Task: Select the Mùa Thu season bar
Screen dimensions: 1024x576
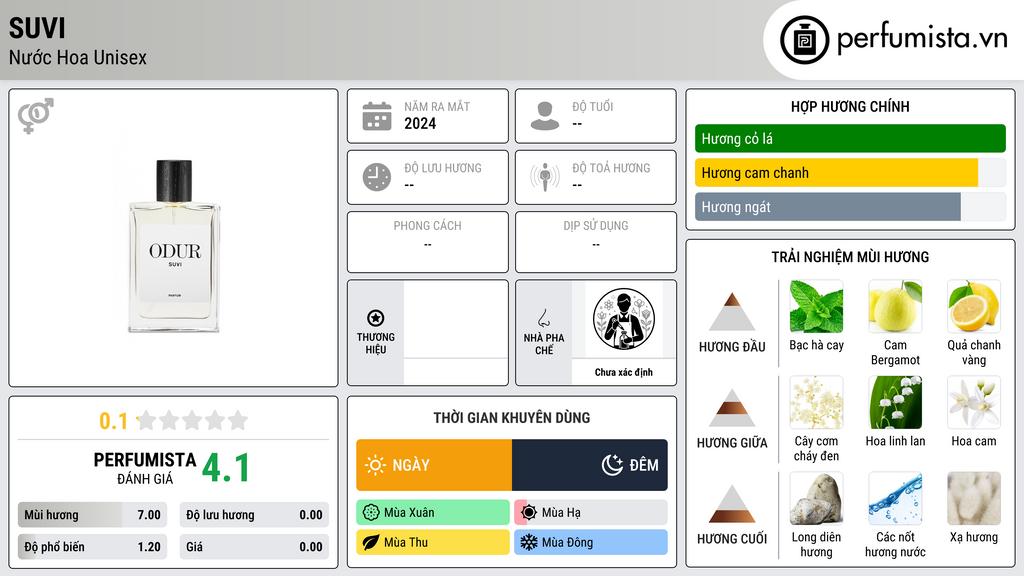Action: [433, 542]
